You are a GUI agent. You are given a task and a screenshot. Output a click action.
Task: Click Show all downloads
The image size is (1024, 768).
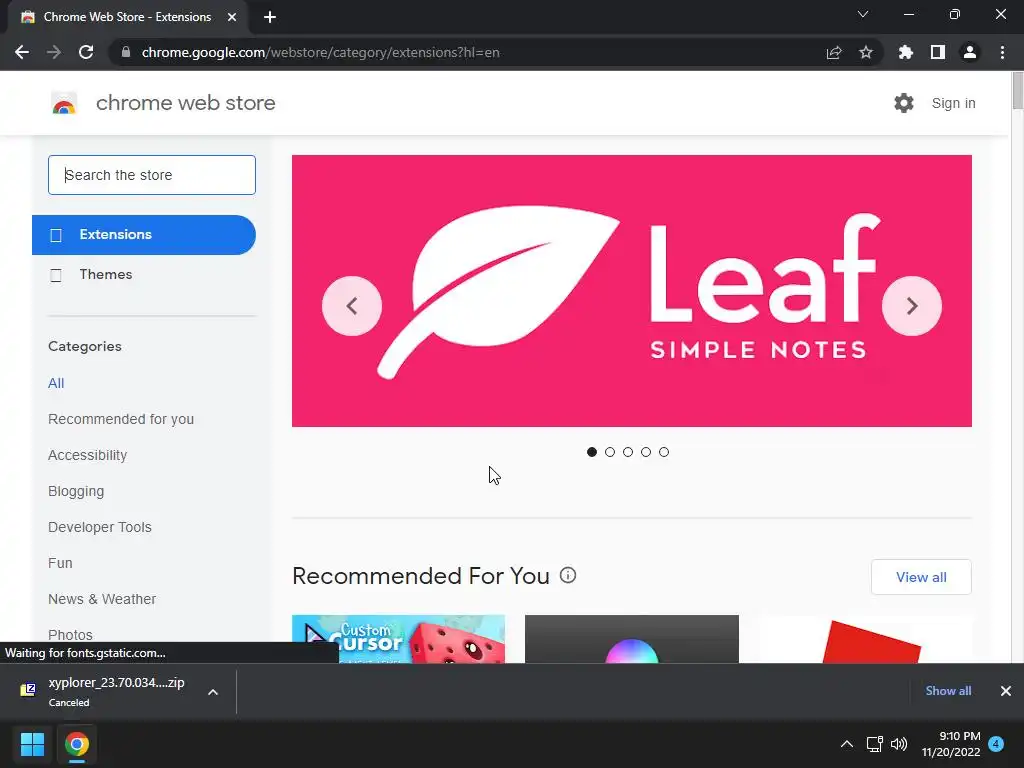tap(948, 691)
